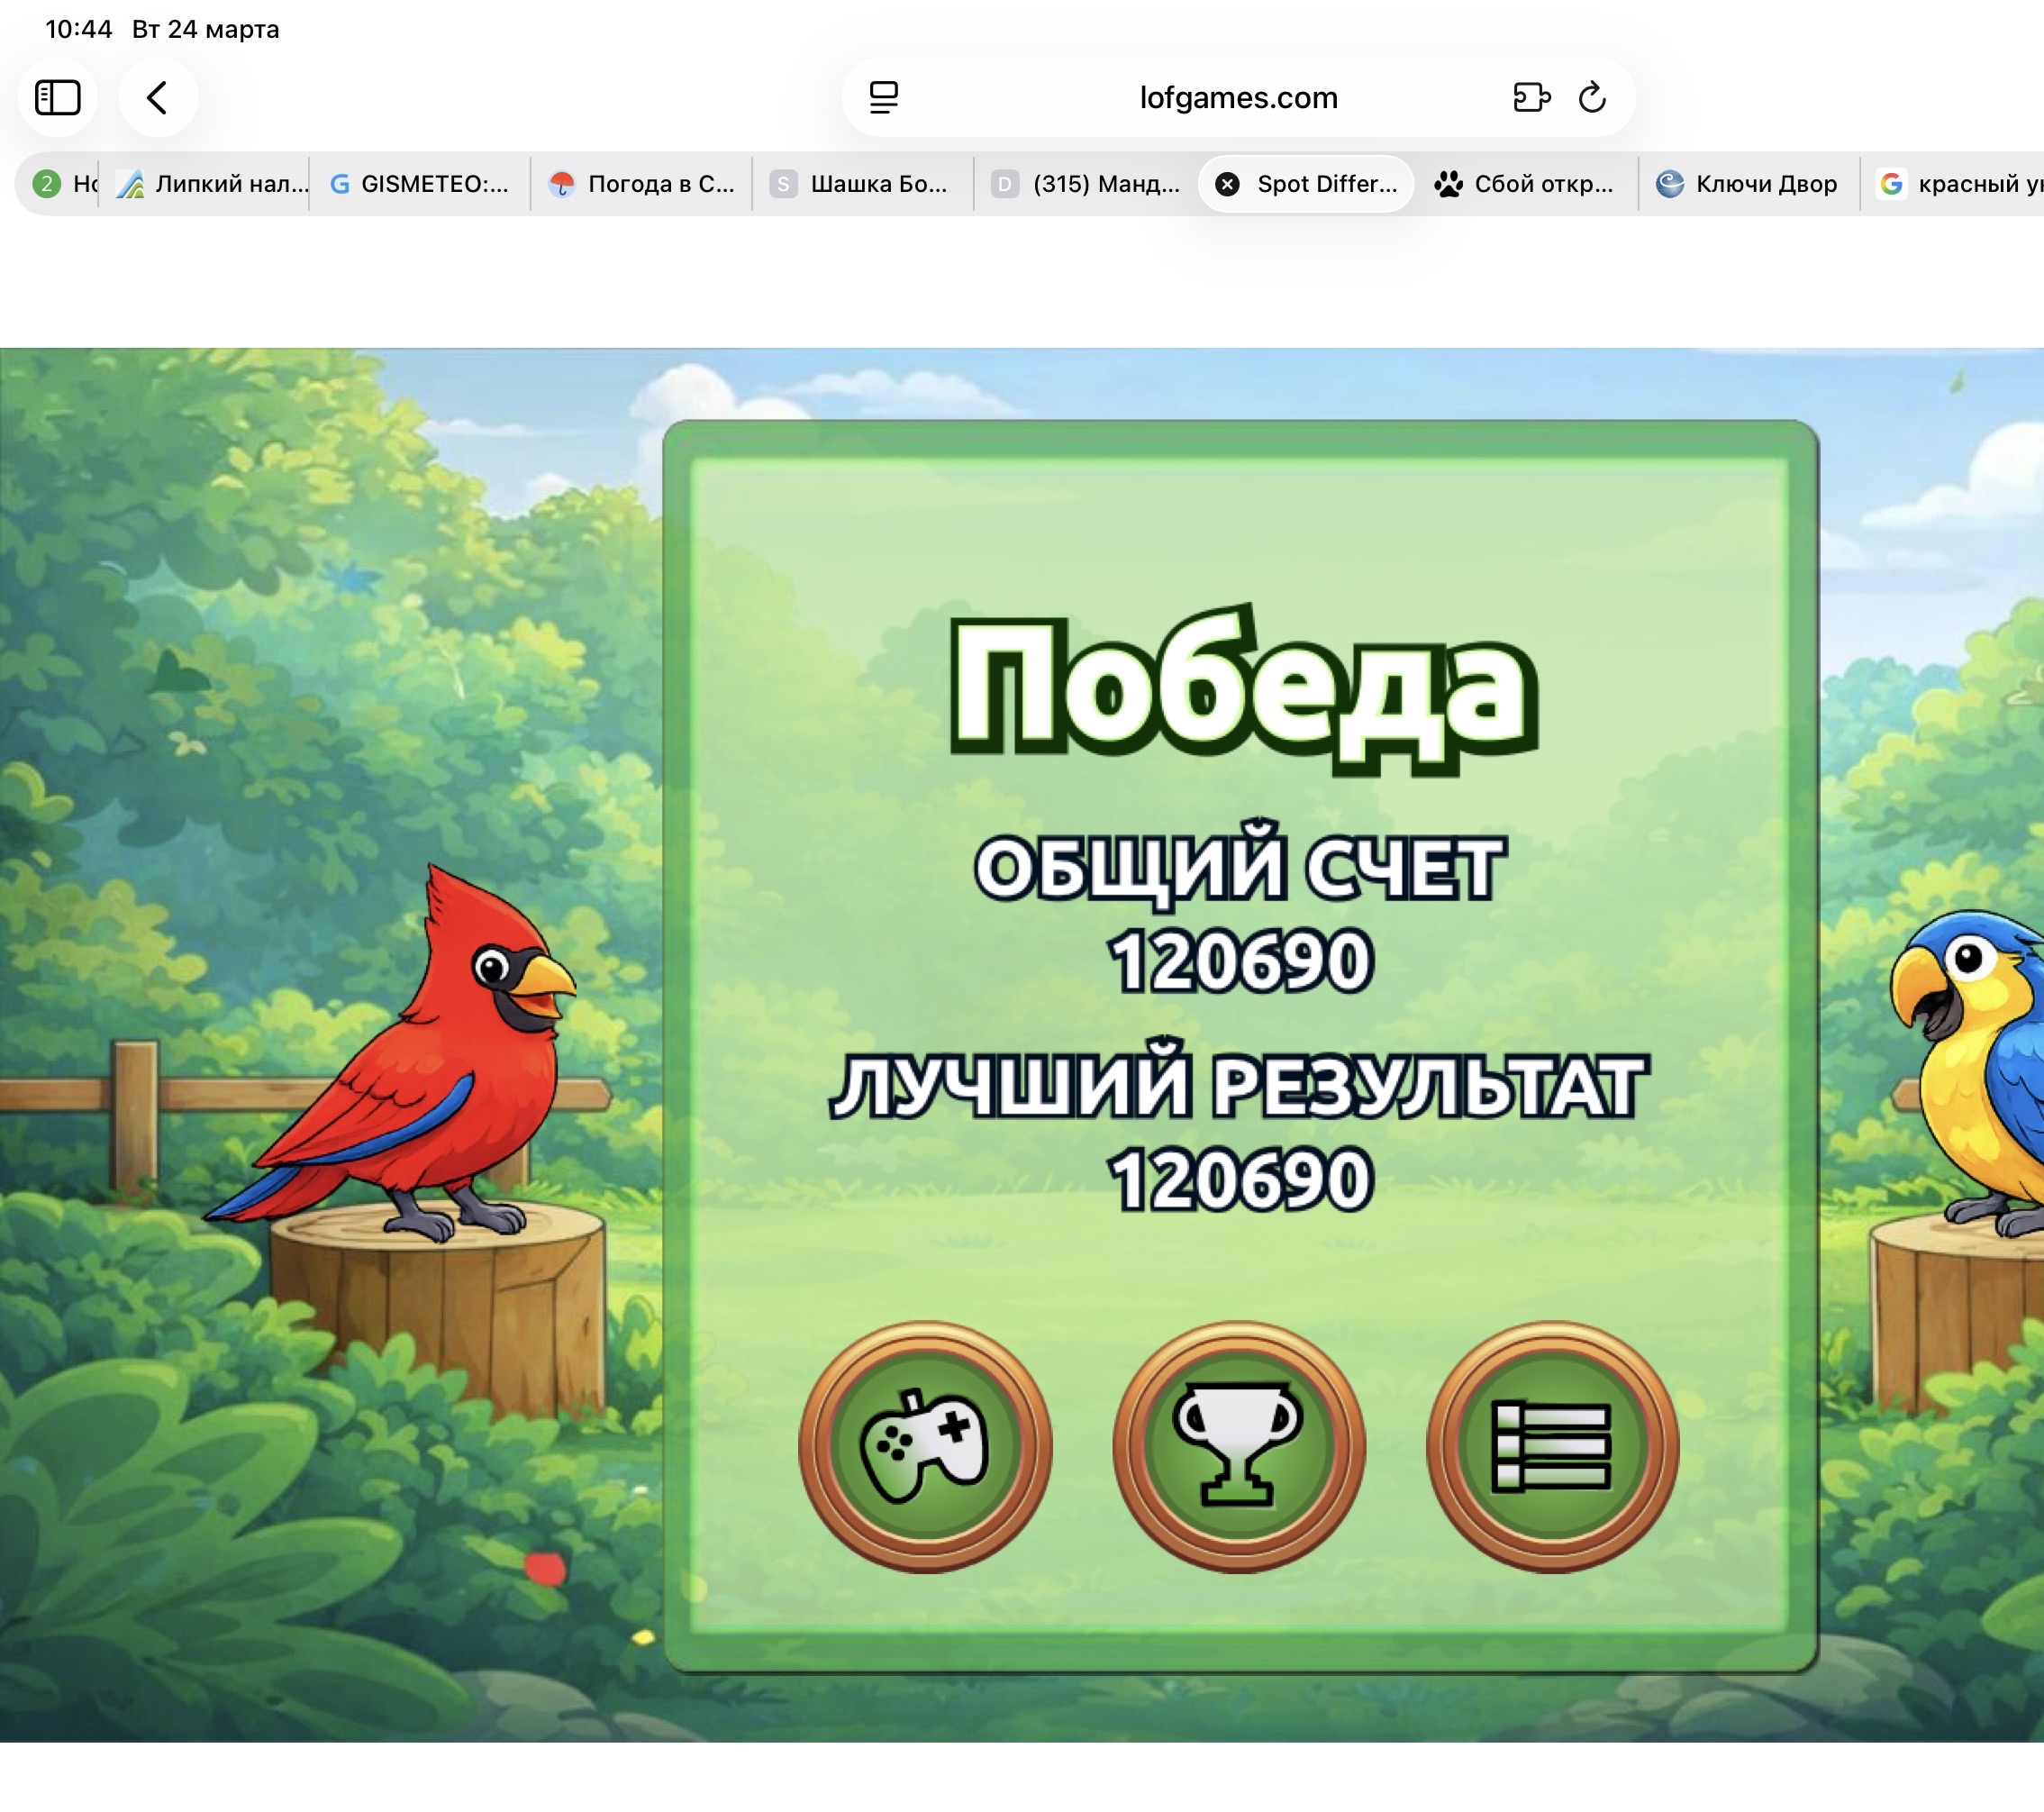The height and width of the screenshot is (1812, 2044).
Task: Open the Липкий нал... tab
Action: [x=212, y=184]
